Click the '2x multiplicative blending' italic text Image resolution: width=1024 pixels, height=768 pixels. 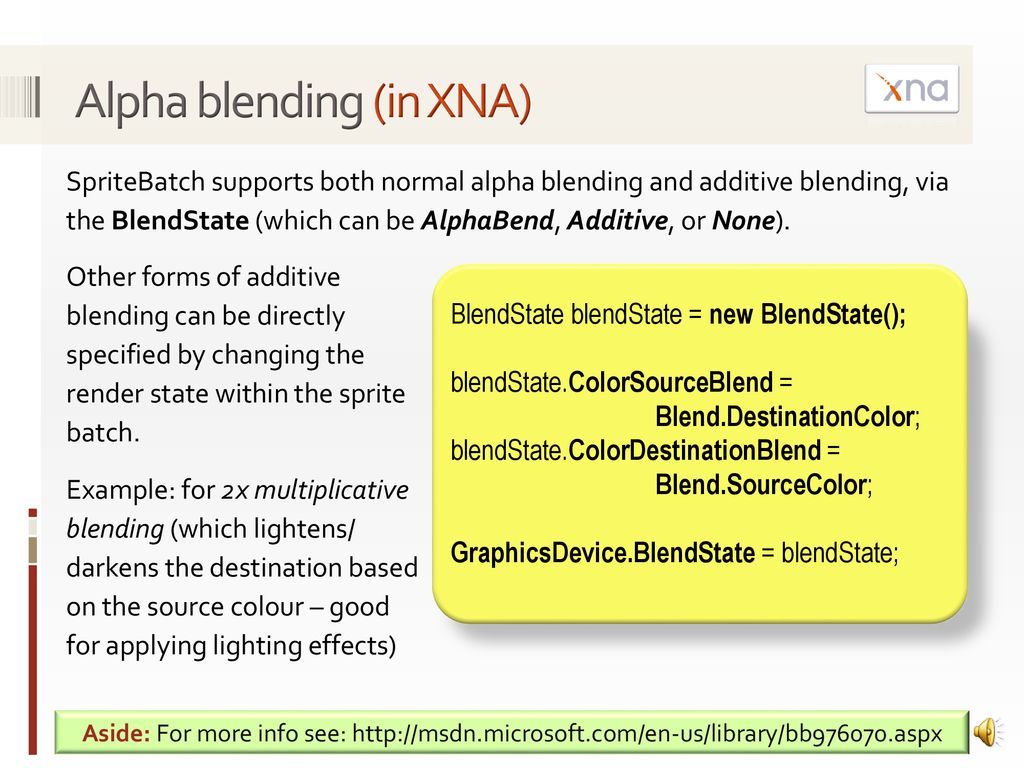[x=238, y=509]
